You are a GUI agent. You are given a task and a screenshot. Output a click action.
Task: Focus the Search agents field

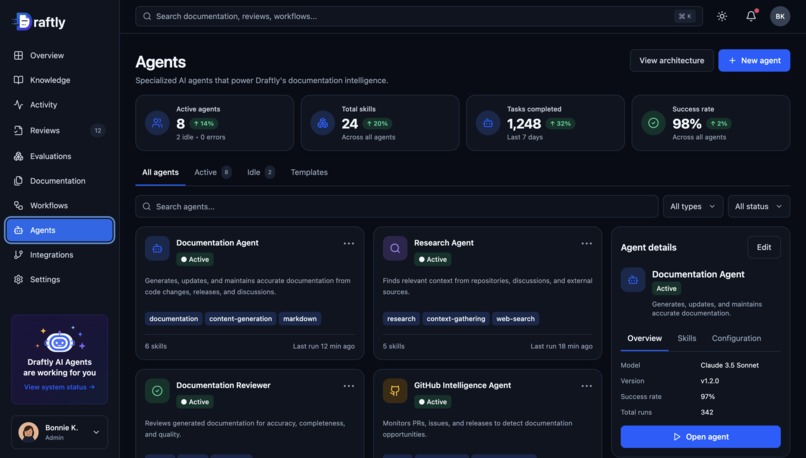(397, 207)
